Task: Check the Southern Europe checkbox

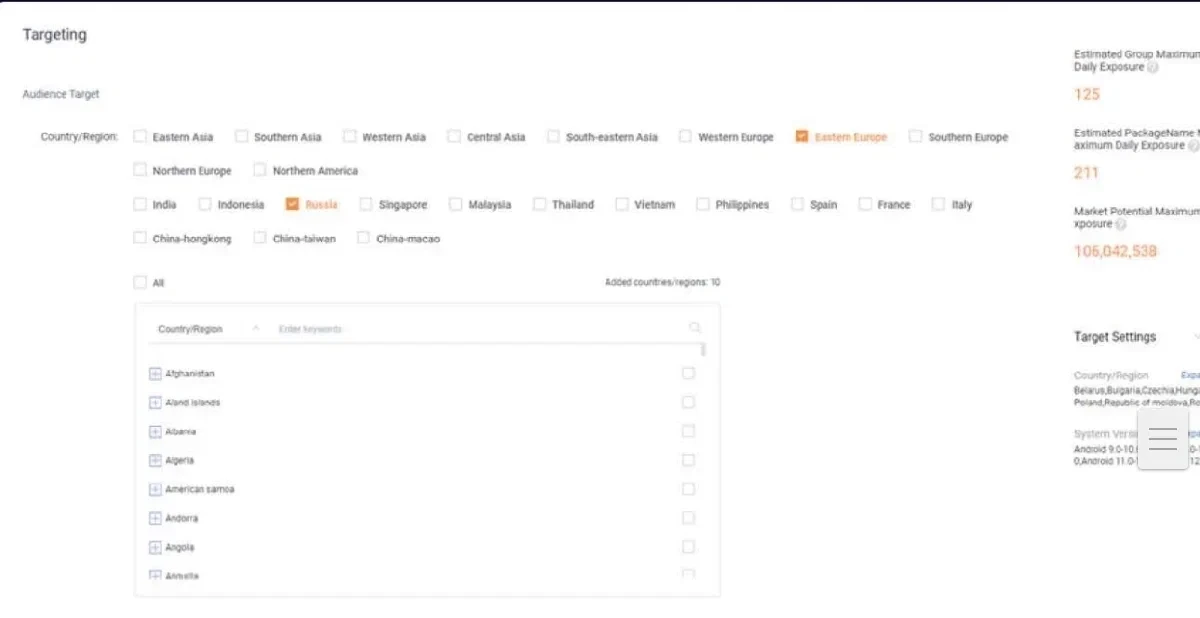Action: pos(915,137)
